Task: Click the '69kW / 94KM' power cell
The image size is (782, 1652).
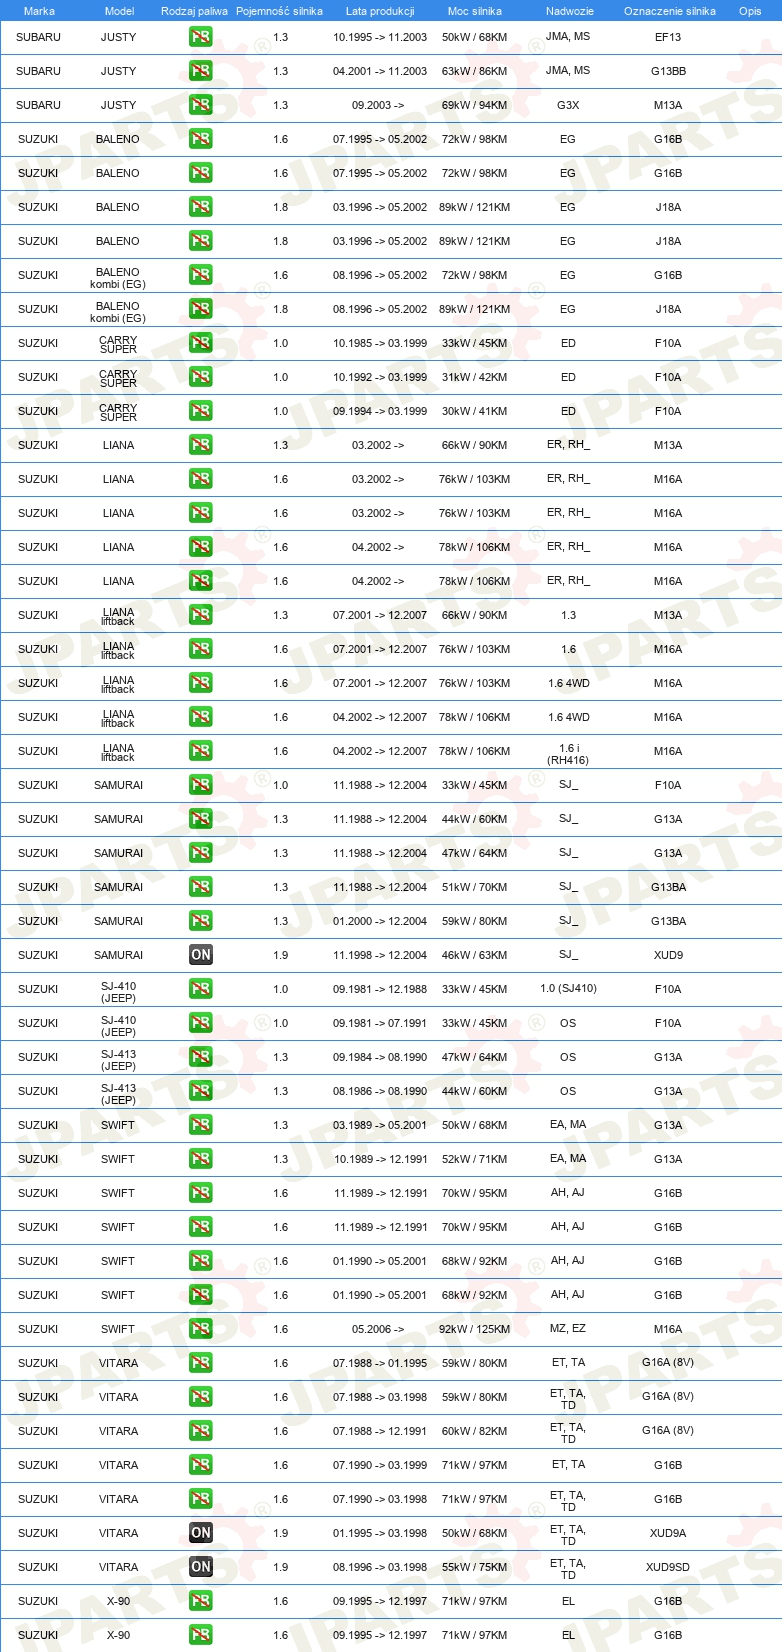Action: click(475, 105)
